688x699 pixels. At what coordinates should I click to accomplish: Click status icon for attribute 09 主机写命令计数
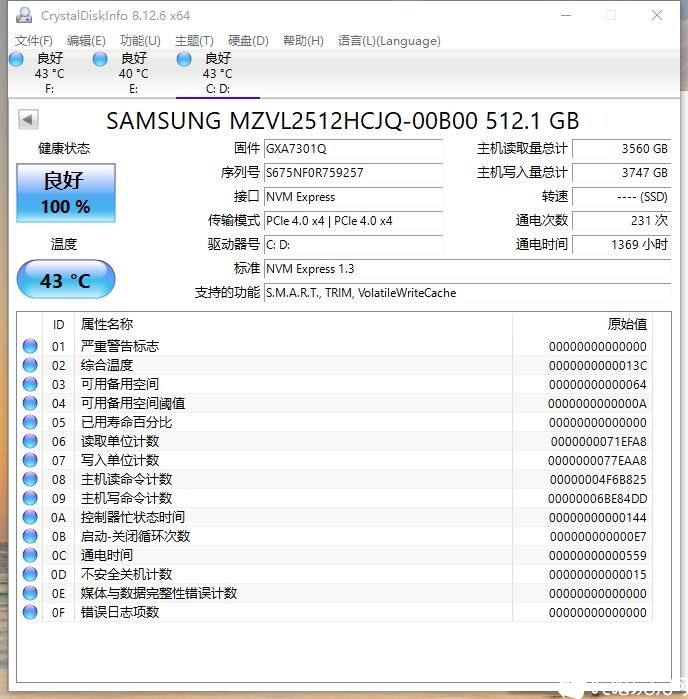tap(30, 498)
